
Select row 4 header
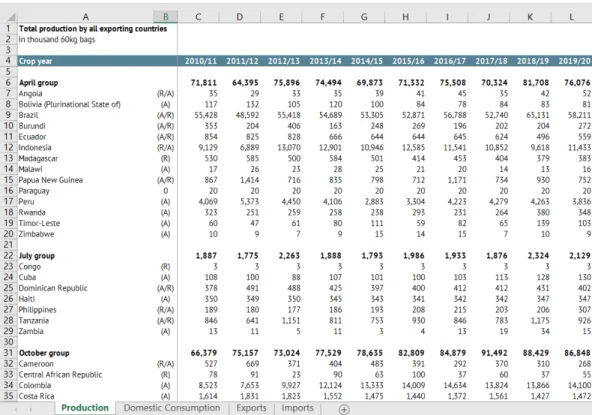pyautogui.click(x=8, y=61)
